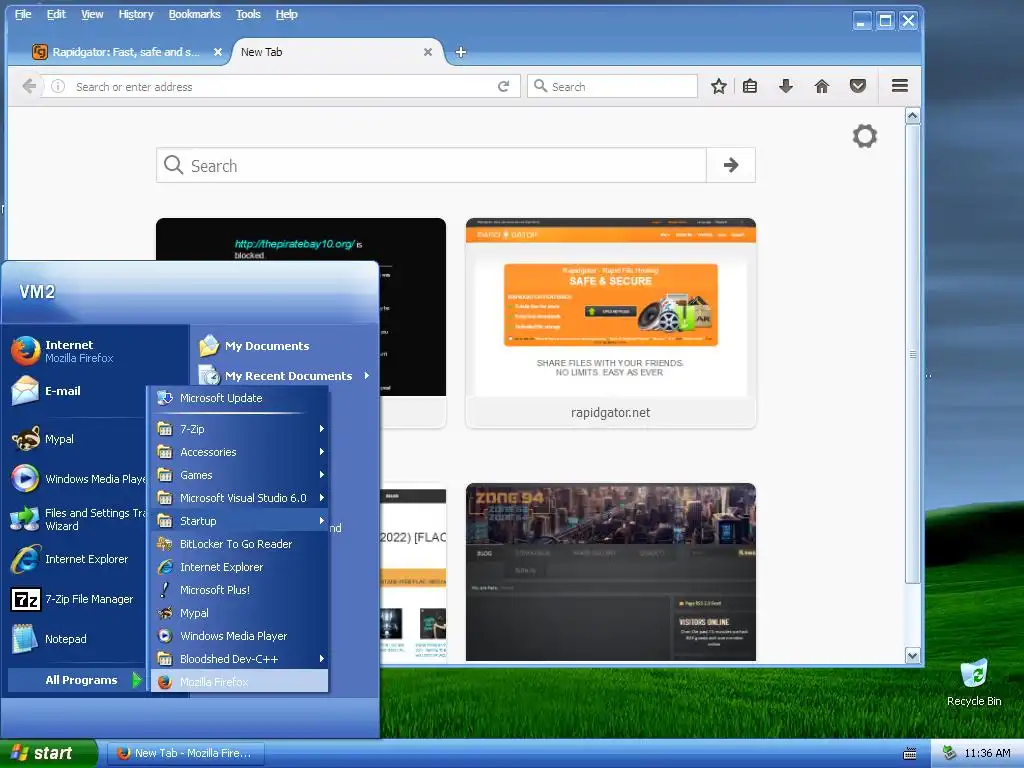Click the new tab page Search field
This screenshot has width=1024, height=768.
431,165
